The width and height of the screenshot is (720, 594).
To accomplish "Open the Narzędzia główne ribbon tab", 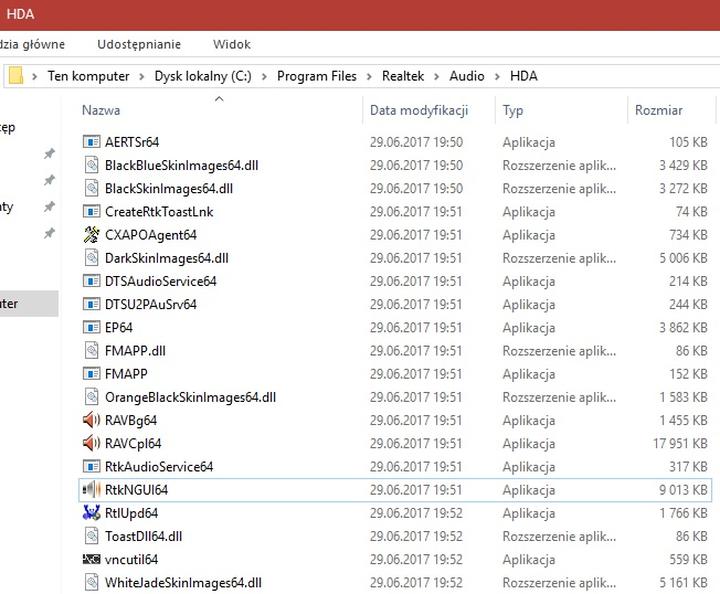I will tap(32, 44).
